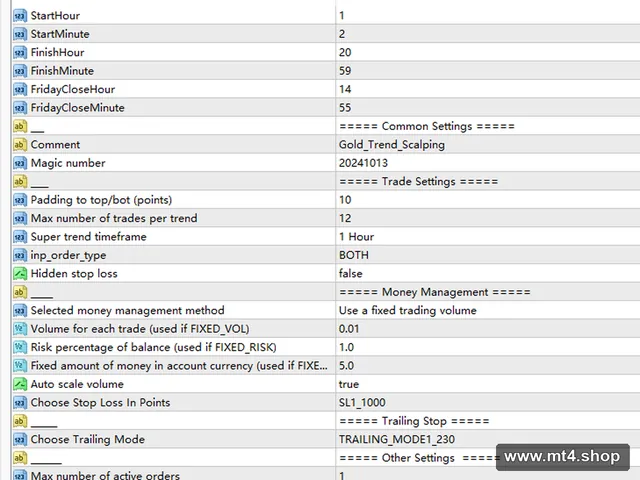This screenshot has width=640, height=480.
Task: Click the icon beside Padding to top/bot
Action: point(20,200)
